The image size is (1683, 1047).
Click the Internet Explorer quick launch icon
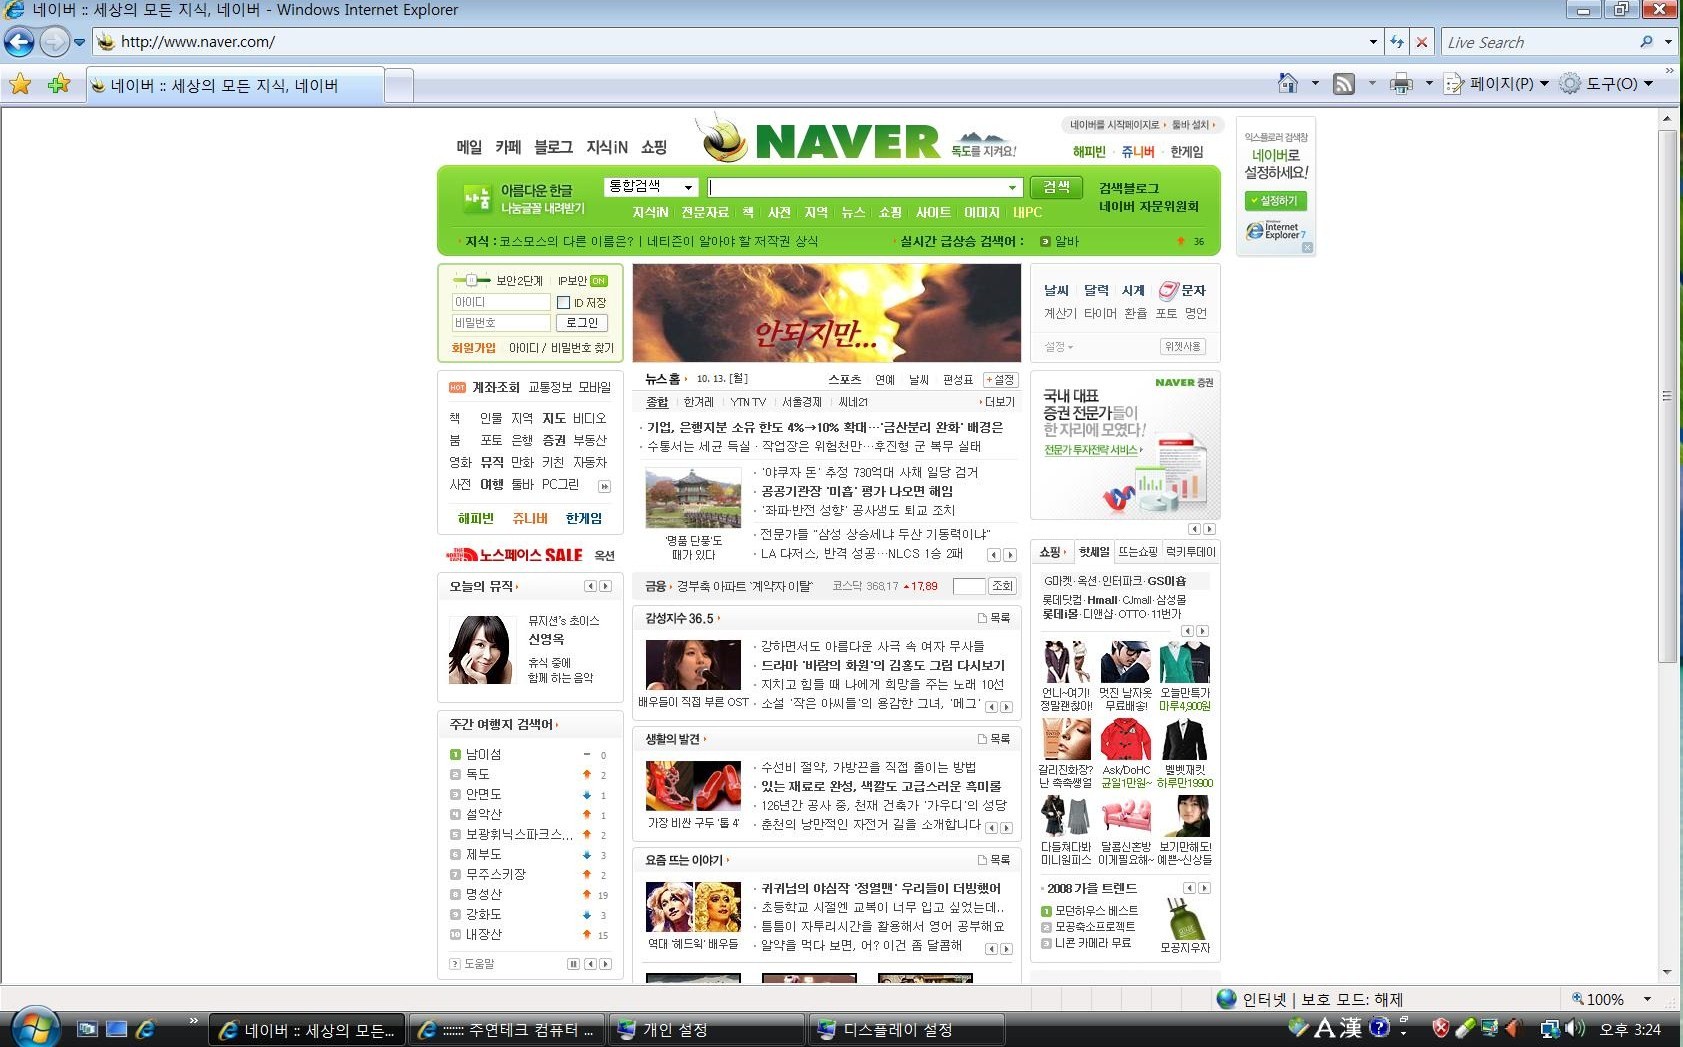145,1028
